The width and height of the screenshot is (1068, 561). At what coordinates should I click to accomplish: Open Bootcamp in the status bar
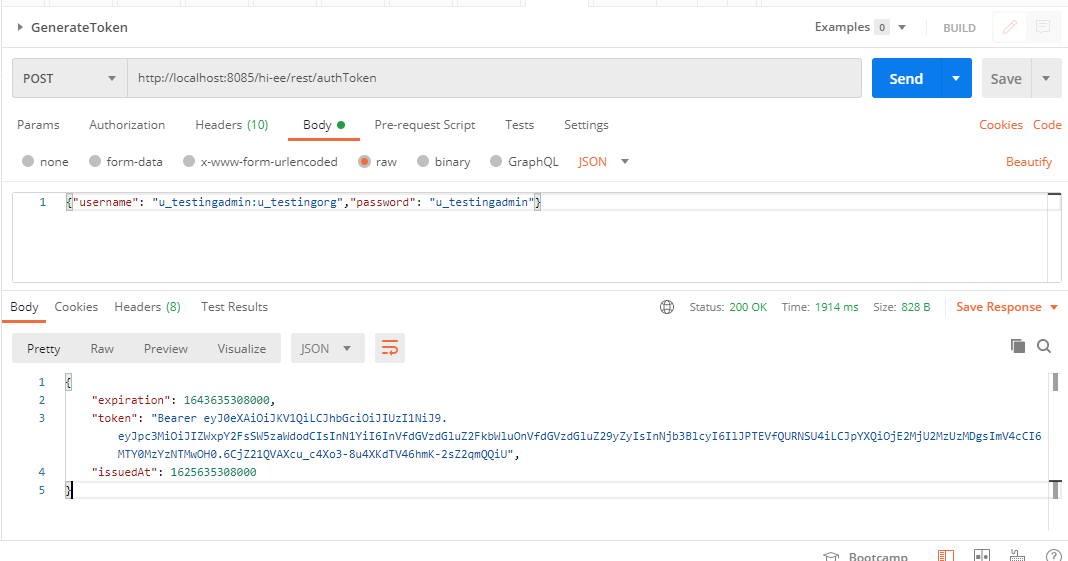pos(866,556)
